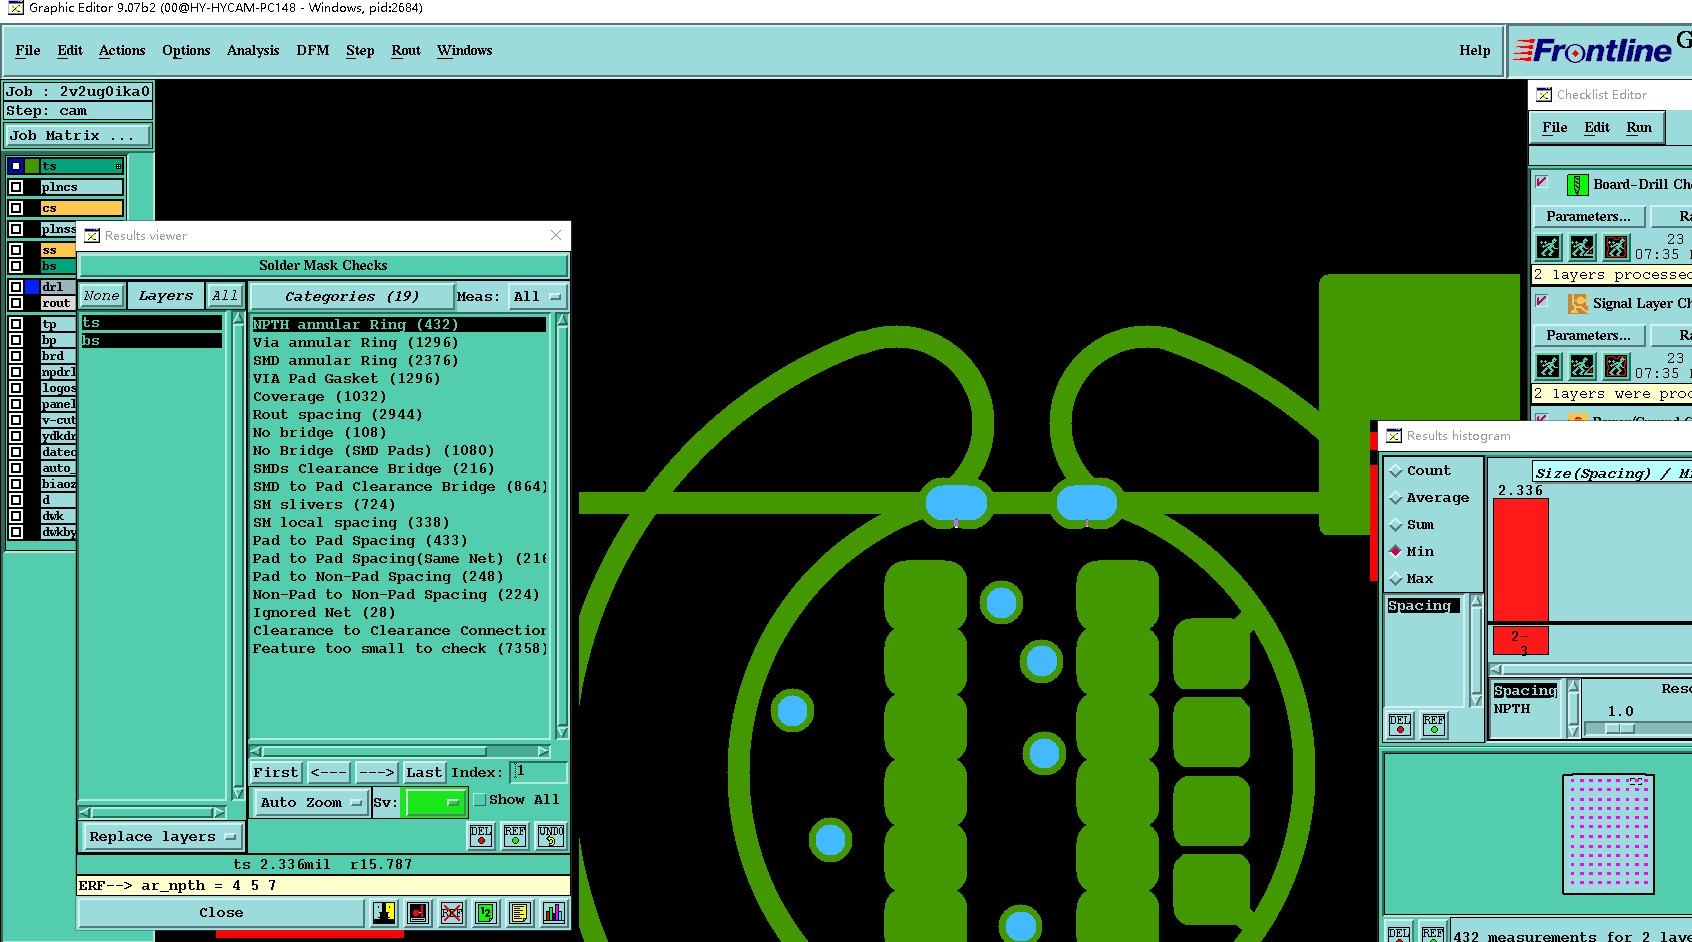Click the DEL icon in Results viewer

pos(481,836)
